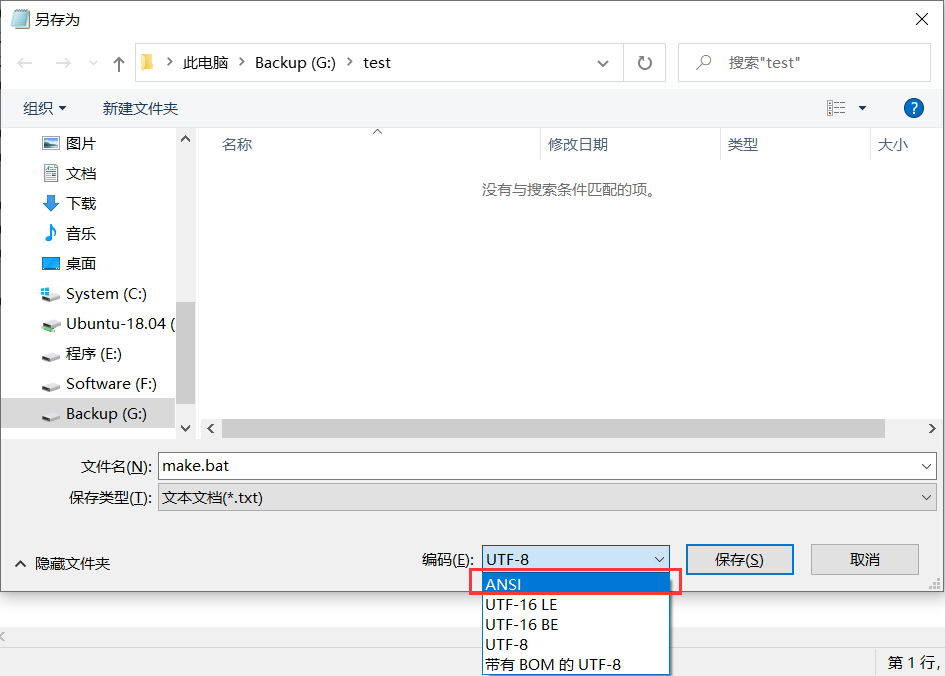Click the Notepad icon in title bar

coord(20,19)
